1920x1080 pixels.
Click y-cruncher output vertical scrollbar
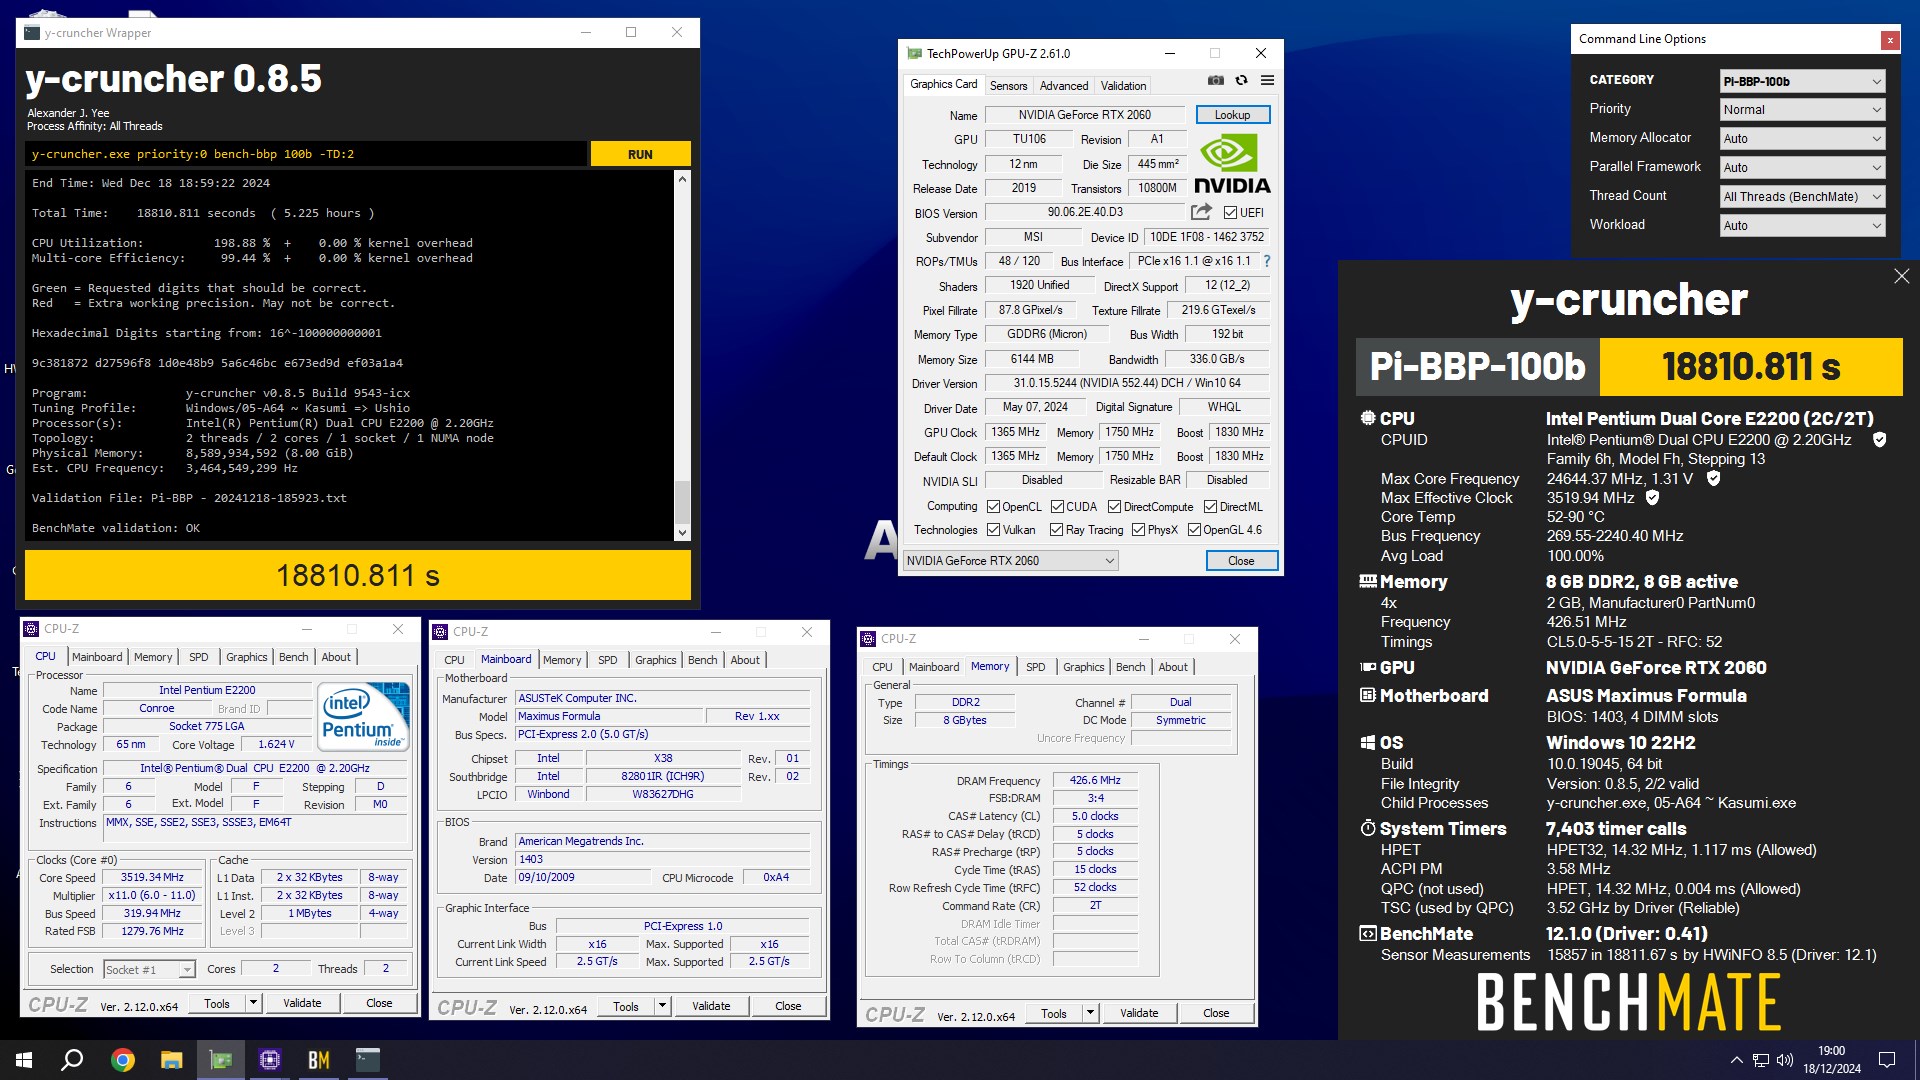pyautogui.click(x=683, y=356)
